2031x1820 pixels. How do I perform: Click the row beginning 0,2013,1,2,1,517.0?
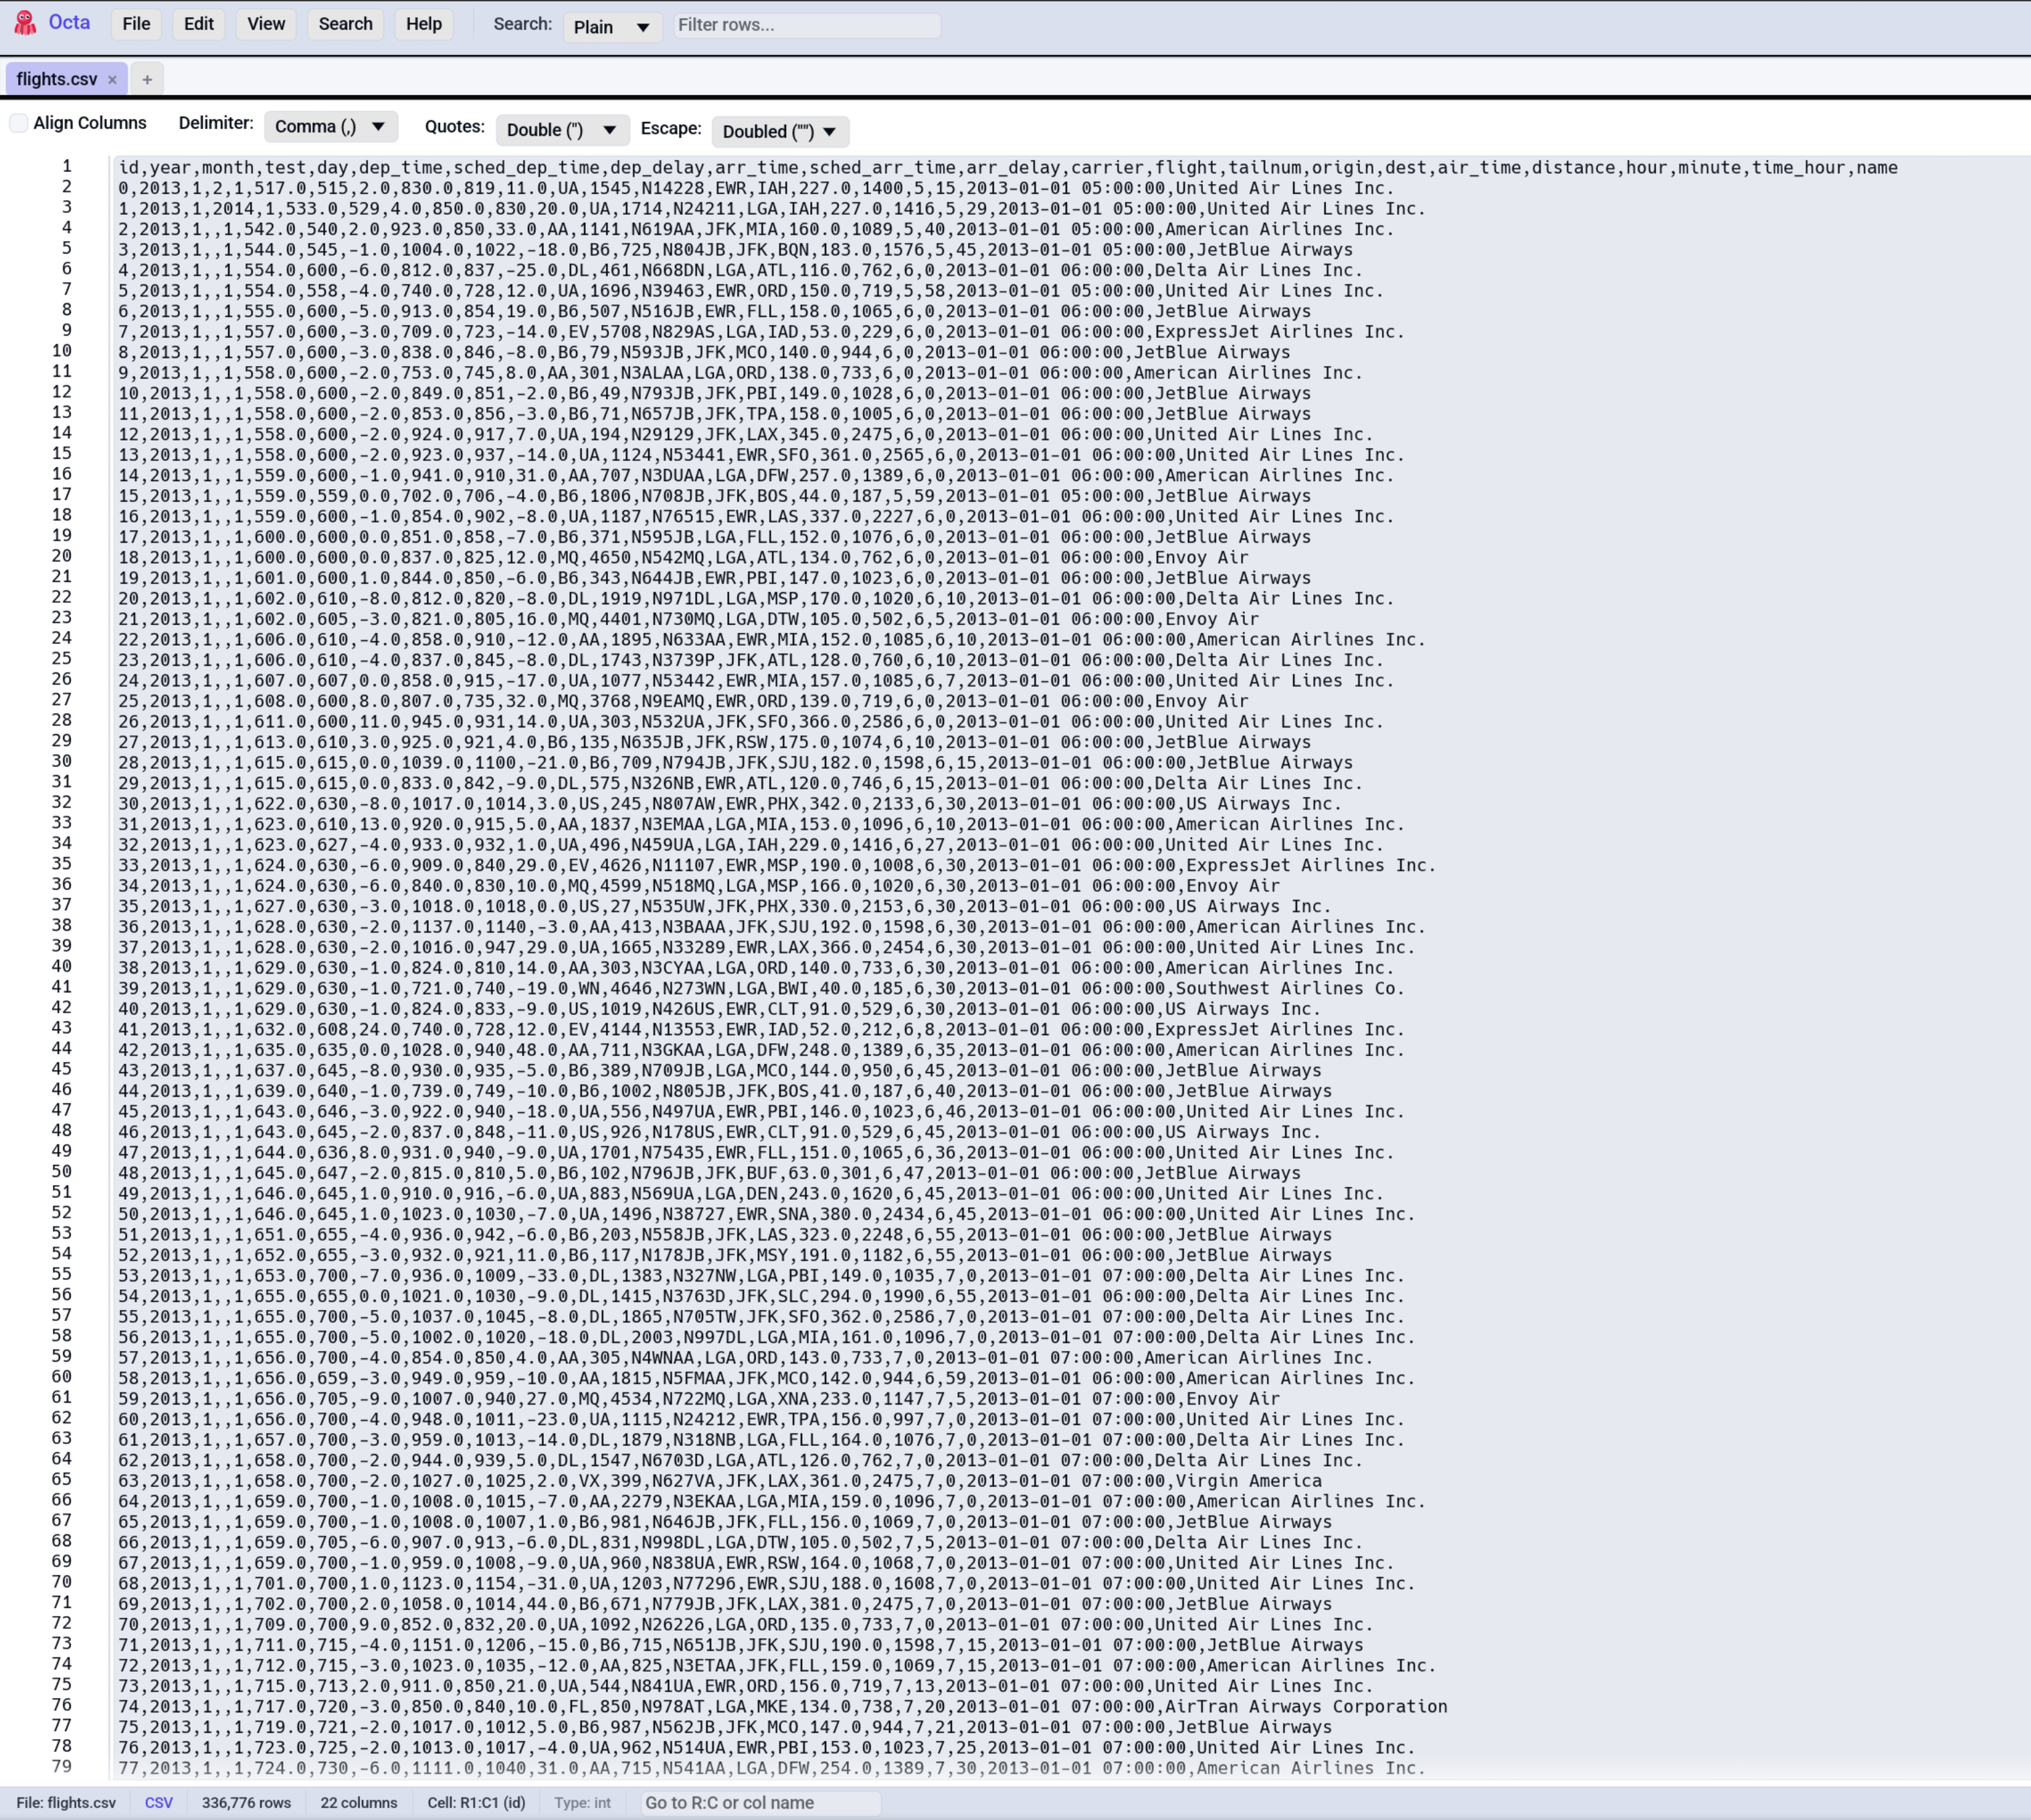(756, 188)
